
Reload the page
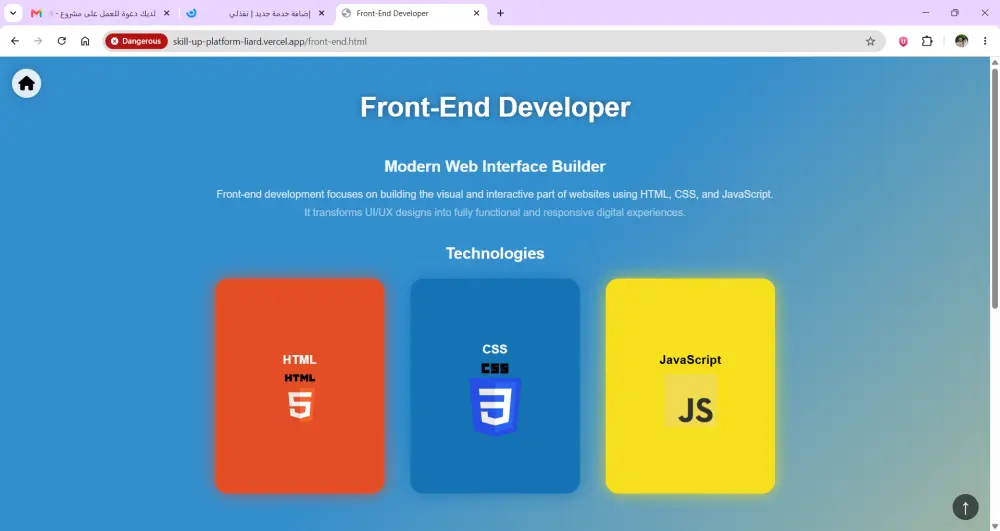(61, 41)
